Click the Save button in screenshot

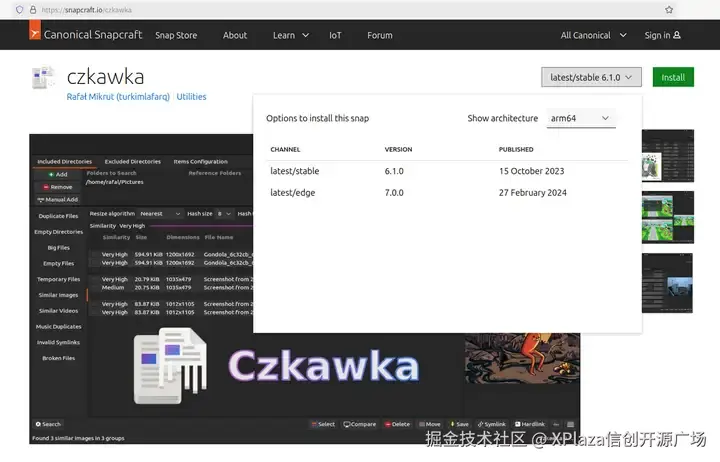click(459, 424)
